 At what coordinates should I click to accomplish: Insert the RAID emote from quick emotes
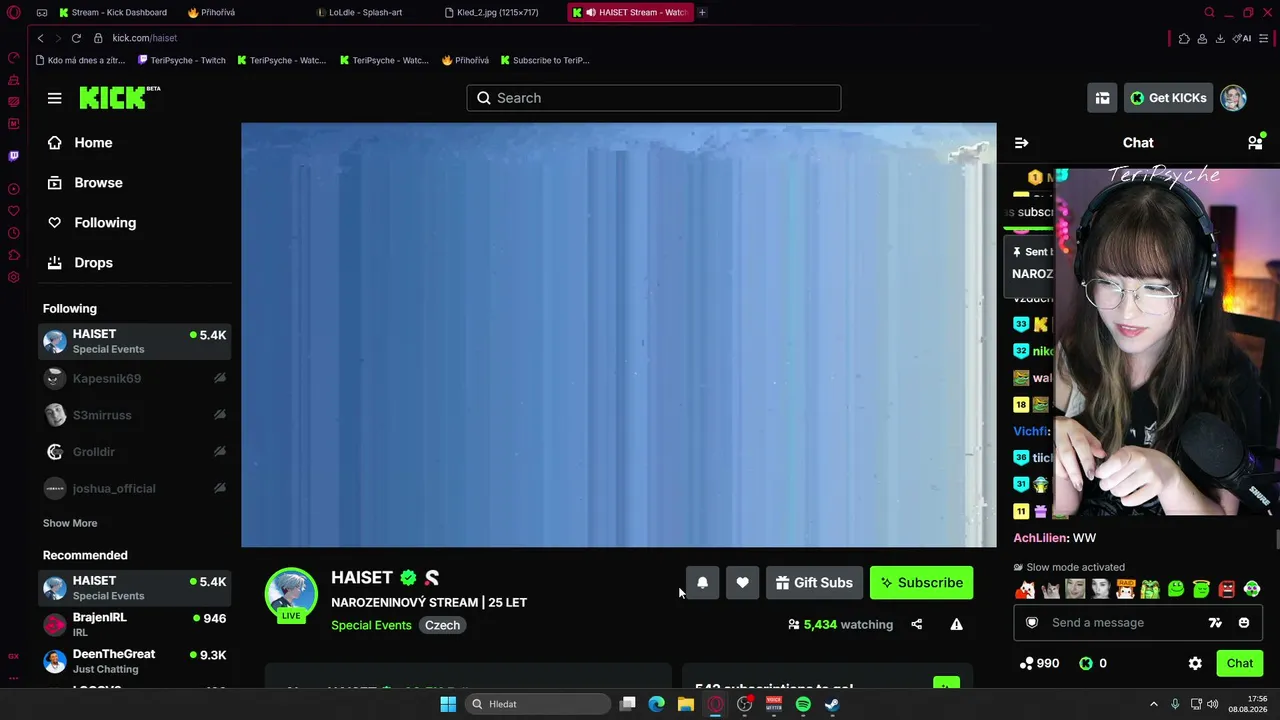coord(1125,589)
